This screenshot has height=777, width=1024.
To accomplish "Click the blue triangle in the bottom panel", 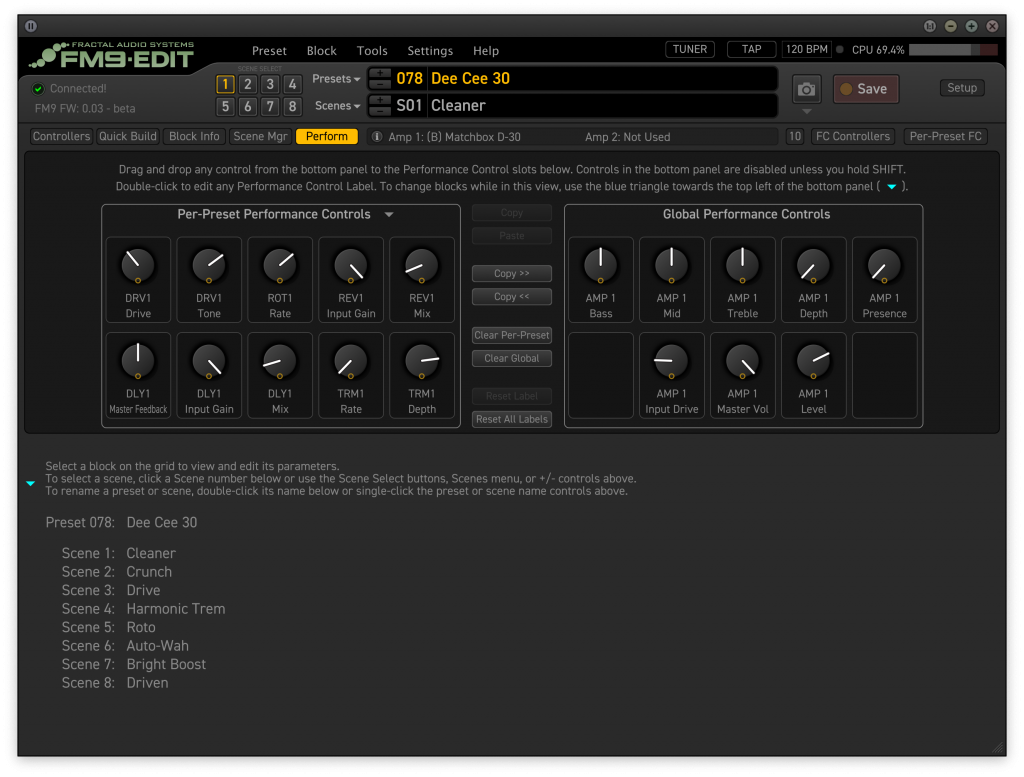I will click(x=30, y=483).
